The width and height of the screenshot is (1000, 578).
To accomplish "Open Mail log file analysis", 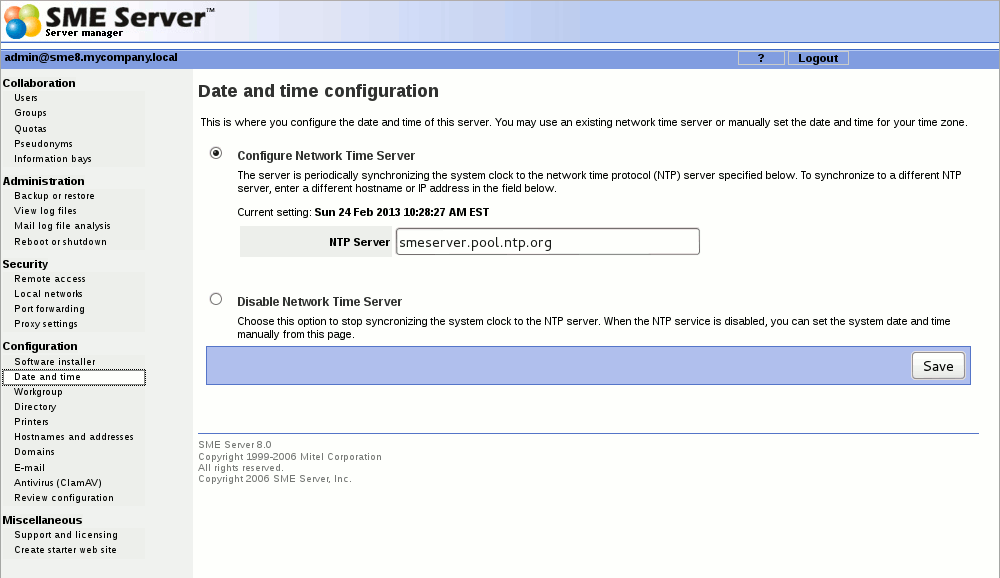I will pyautogui.click(x=62, y=226).
